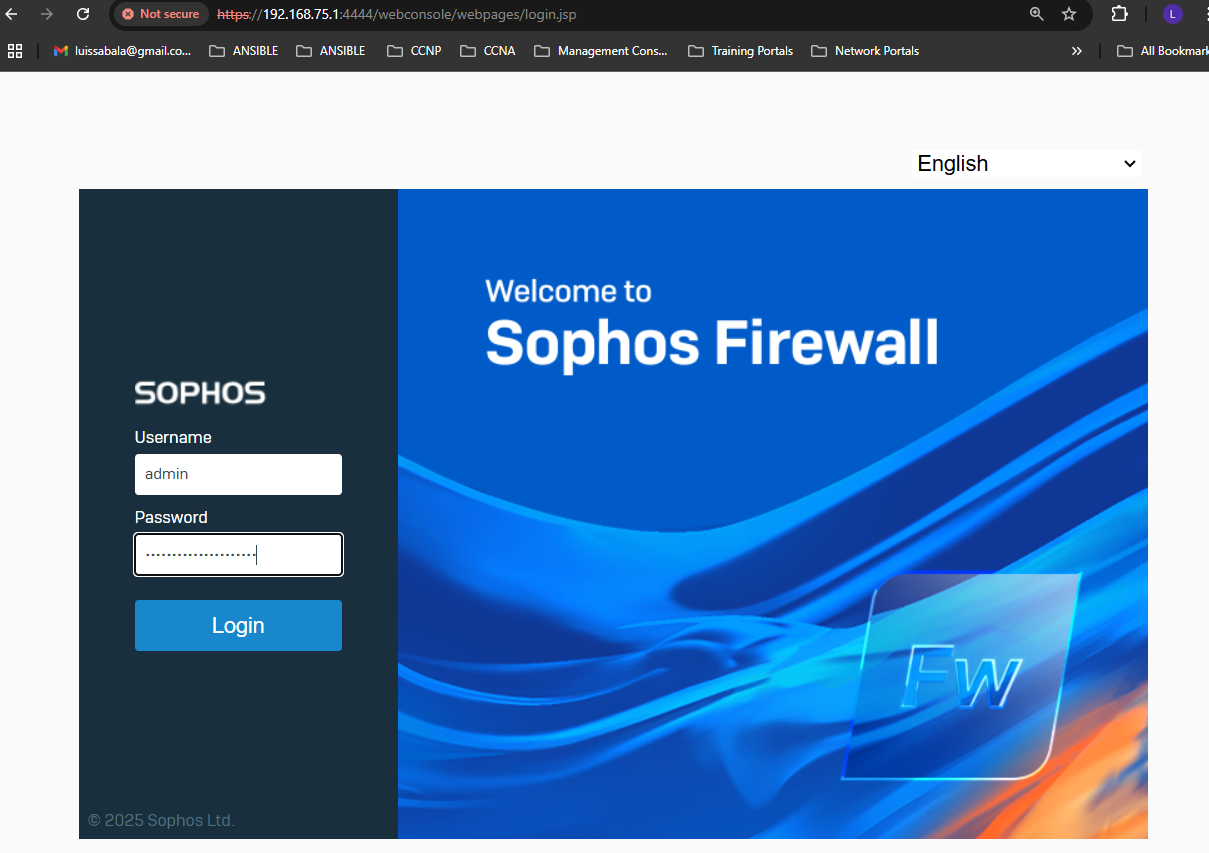Image resolution: width=1209 pixels, height=853 pixels.
Task: Bookmark this page with the star
Action: click(1069, 14)
